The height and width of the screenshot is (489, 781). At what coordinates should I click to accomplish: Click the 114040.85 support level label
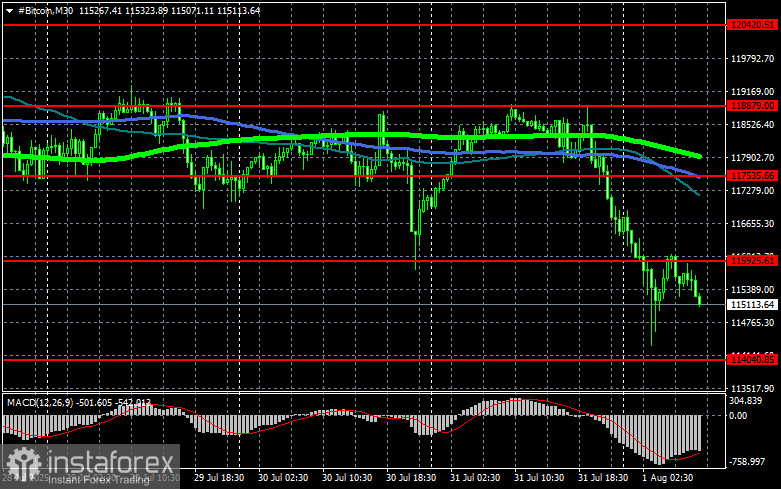click(752, 360)
